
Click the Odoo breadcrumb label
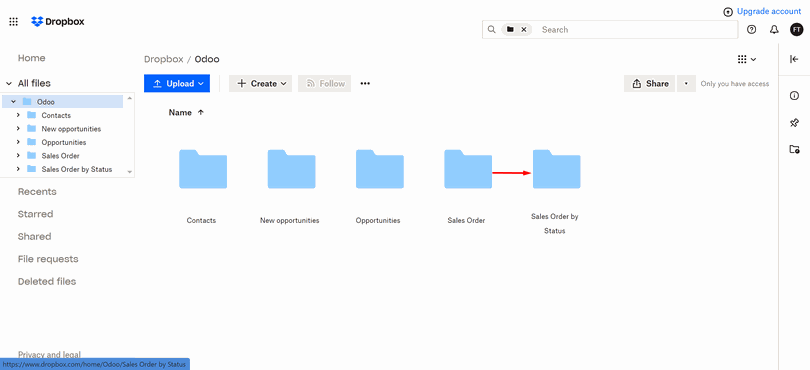(x=207, y=59)
